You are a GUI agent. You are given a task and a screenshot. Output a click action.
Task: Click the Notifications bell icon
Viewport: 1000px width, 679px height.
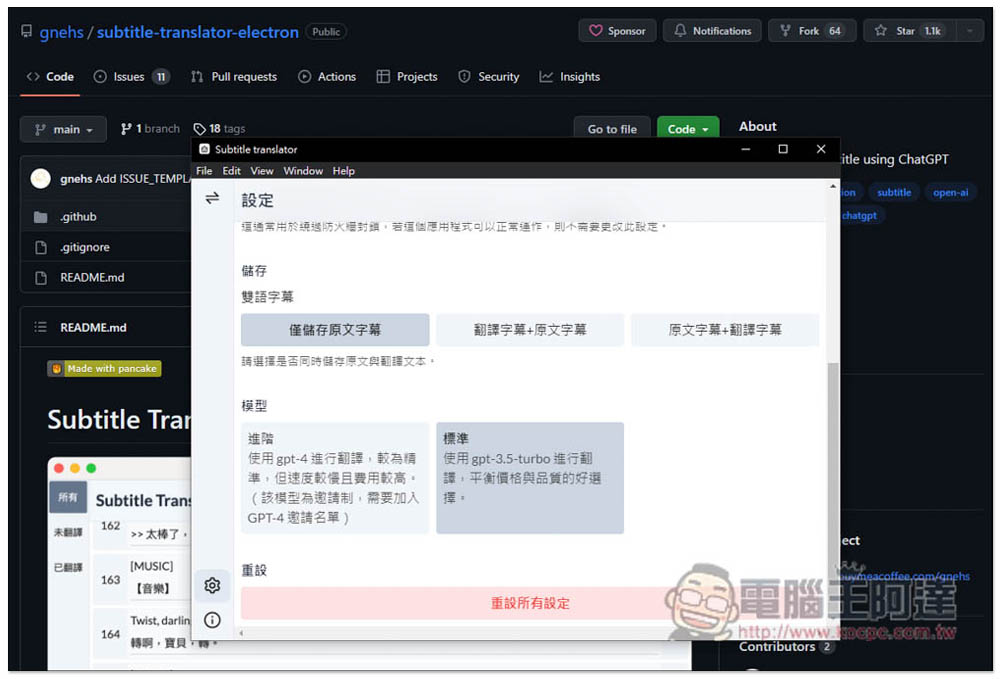point(680,31)
